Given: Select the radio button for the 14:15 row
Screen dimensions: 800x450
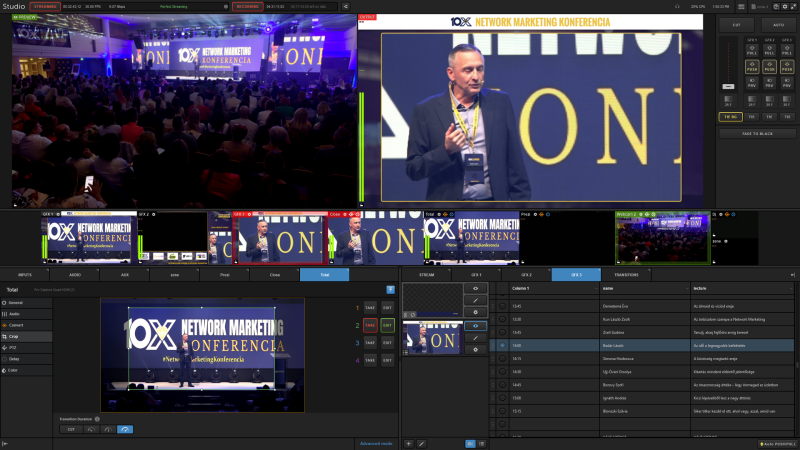Looking at the screenshot, I should pos(502,358).
